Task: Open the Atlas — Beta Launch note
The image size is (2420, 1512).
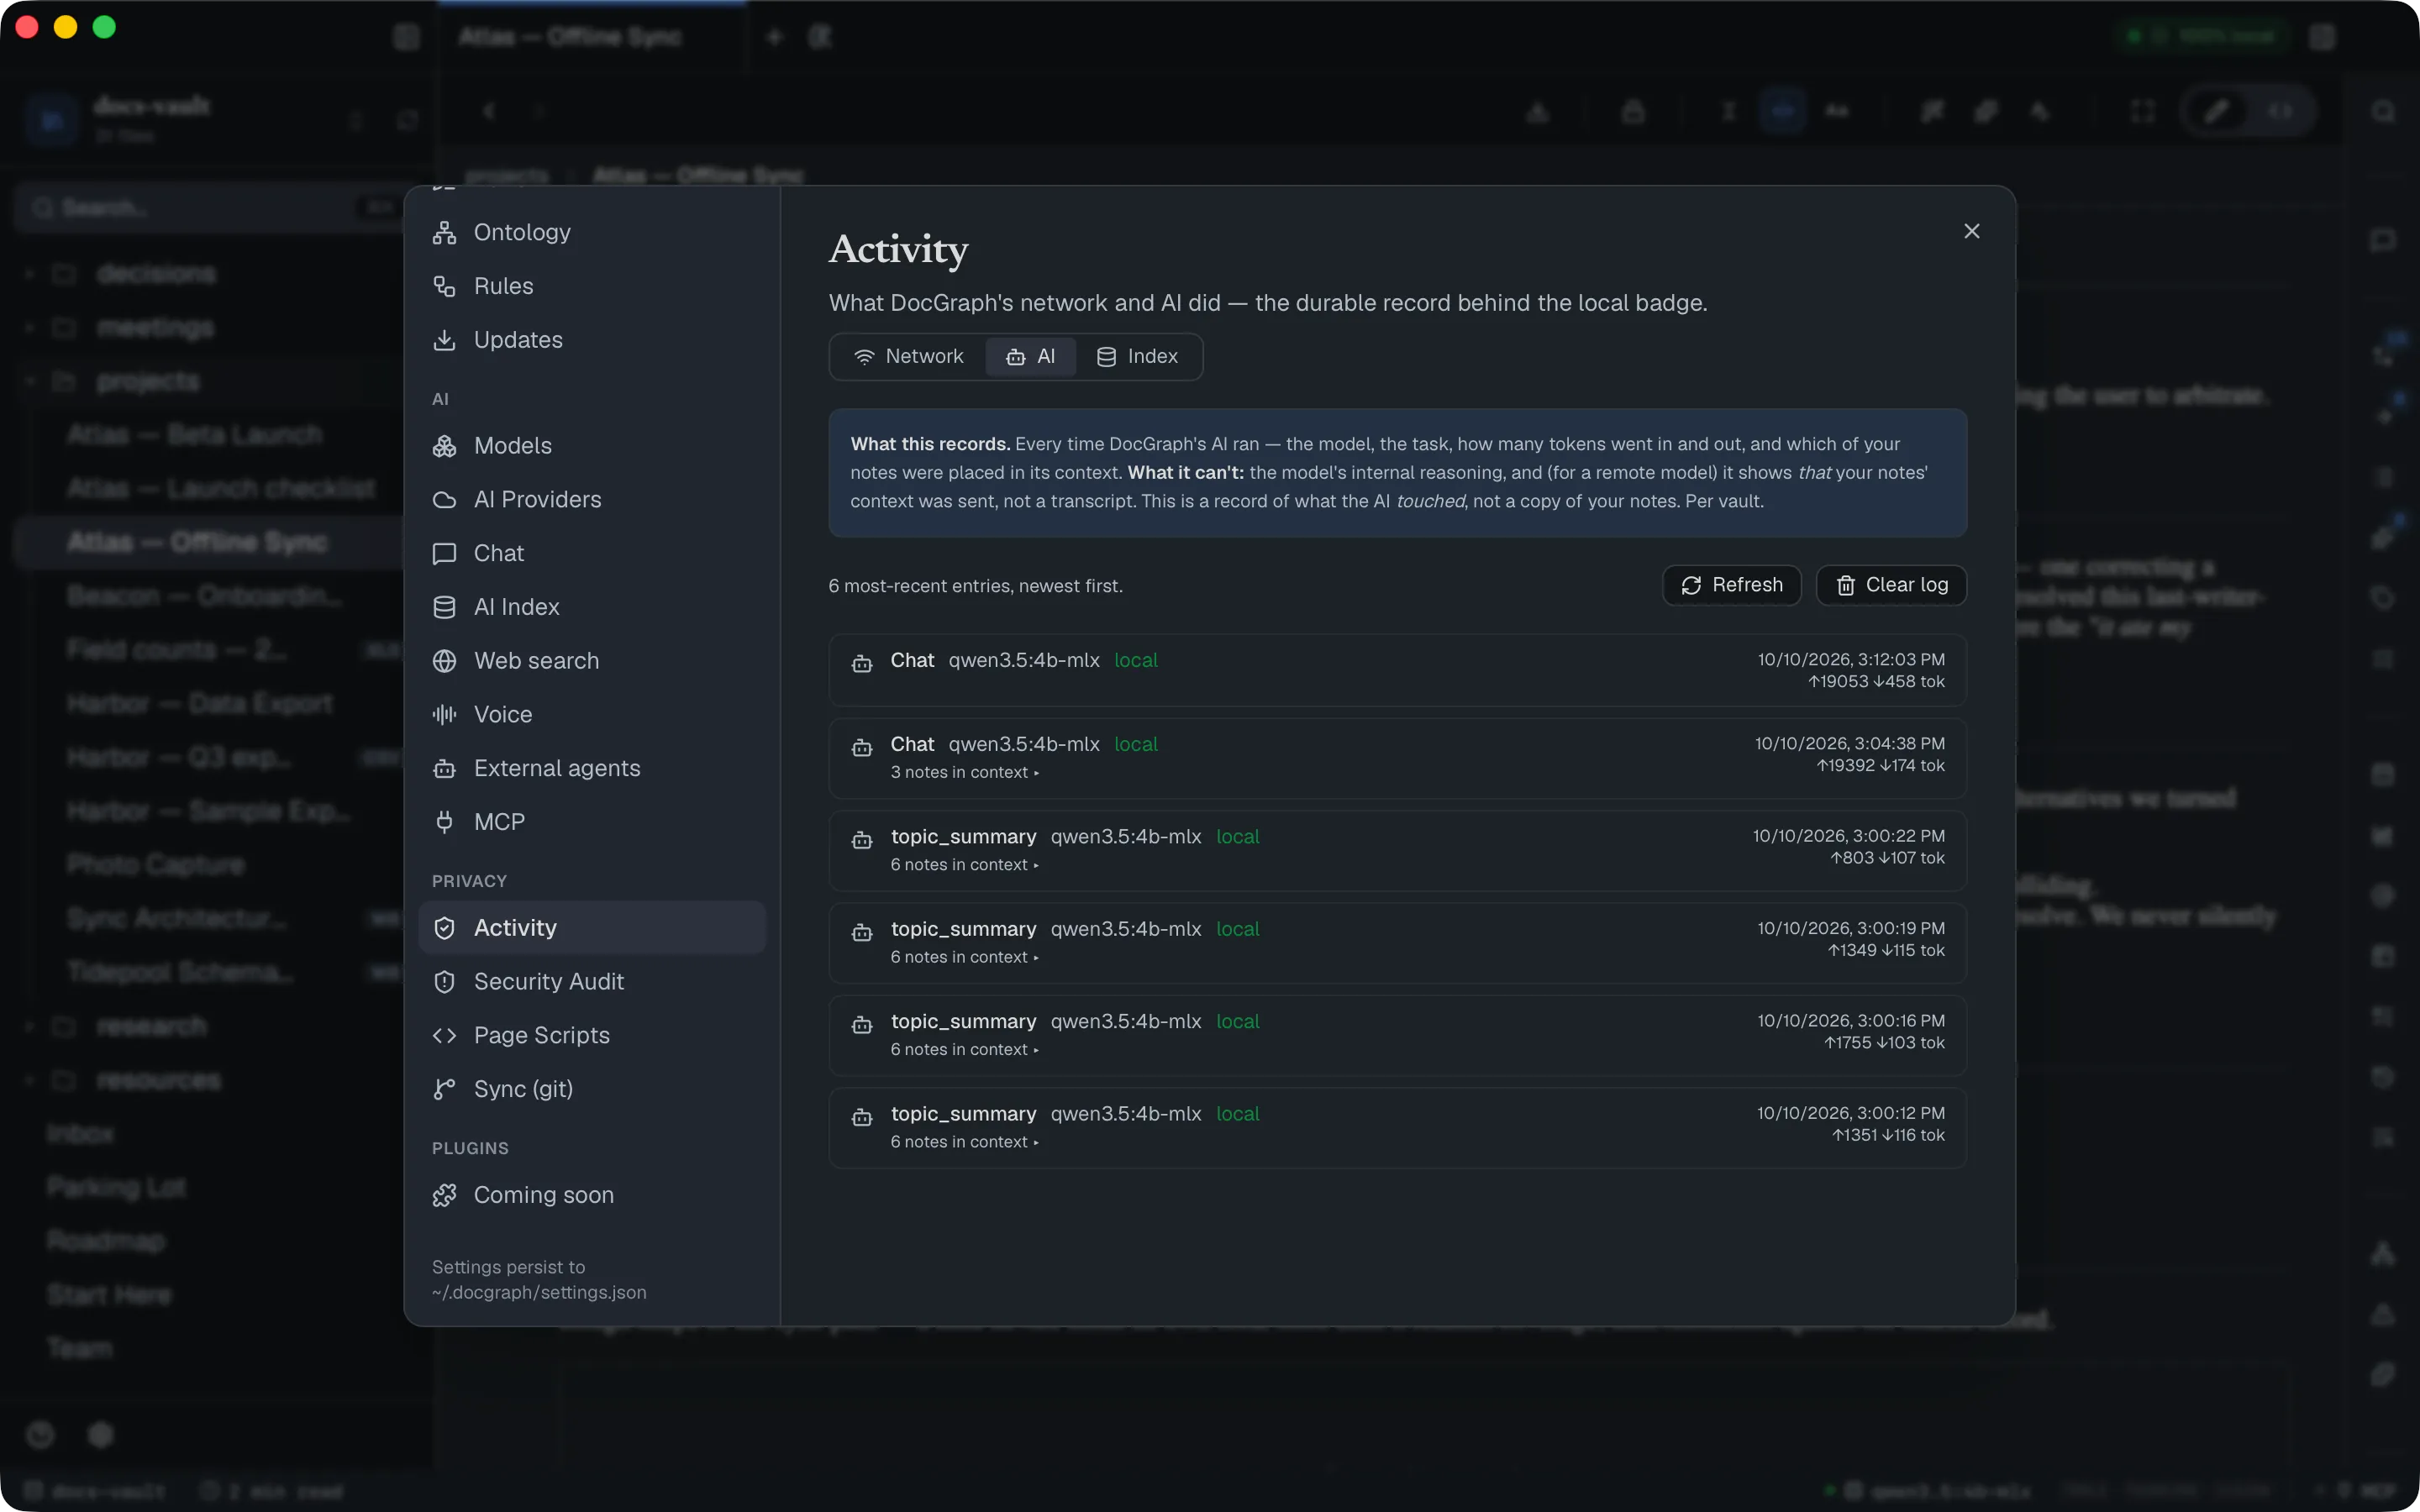Action: point(195,435)
